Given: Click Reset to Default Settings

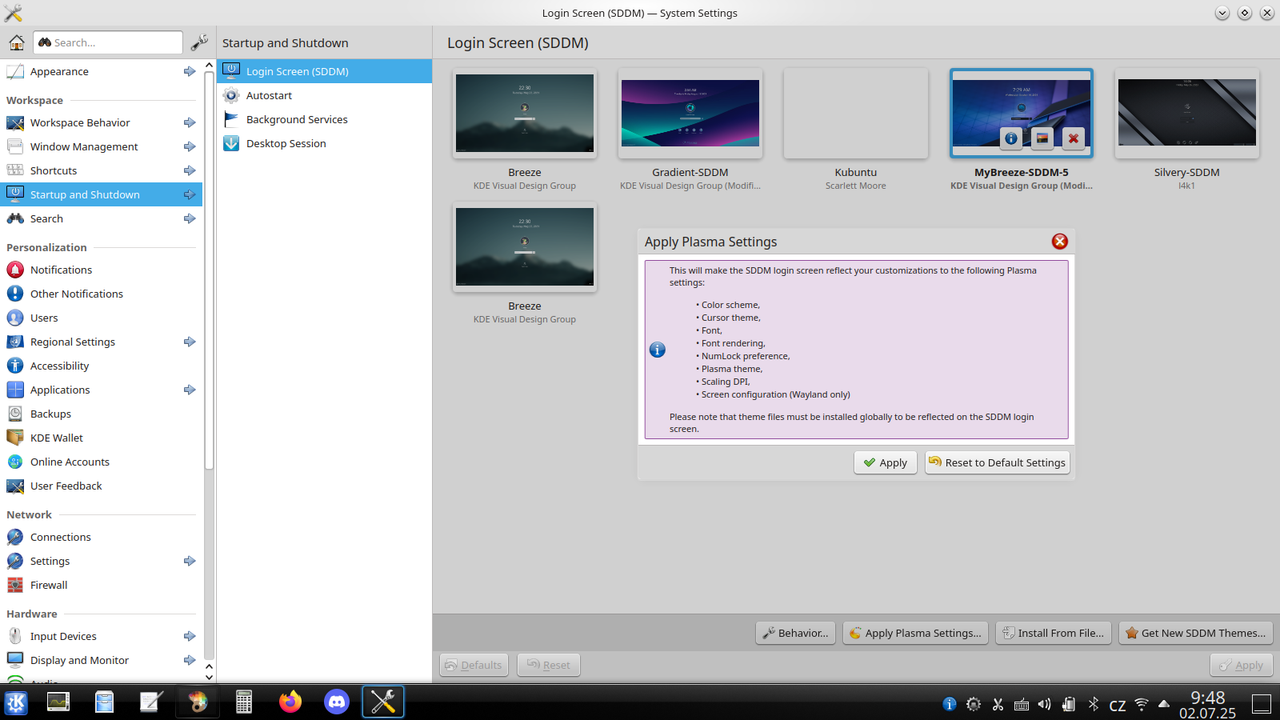Looking at the screenshot, I should (x=997, y=462).
